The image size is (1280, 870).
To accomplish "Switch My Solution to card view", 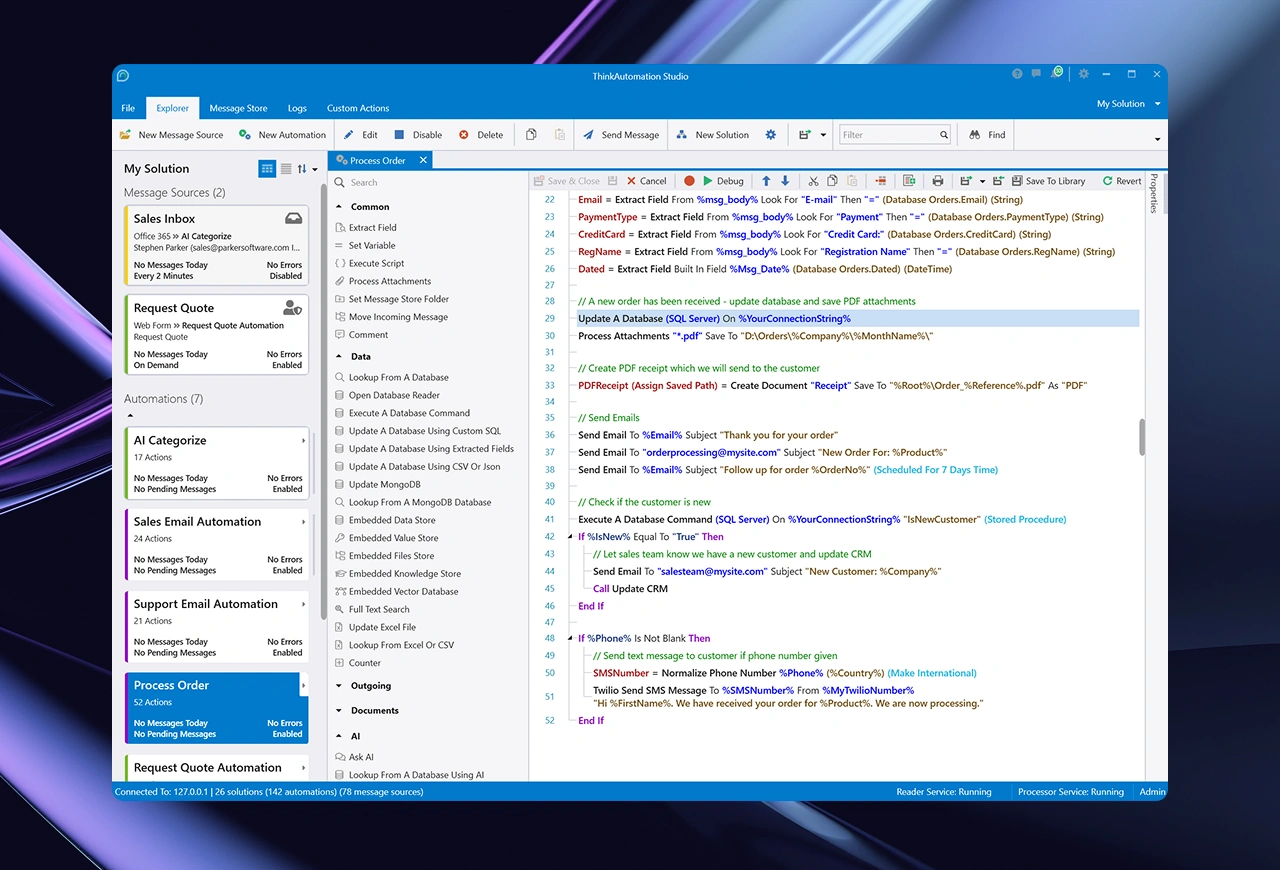I will [x=267, y=169].
